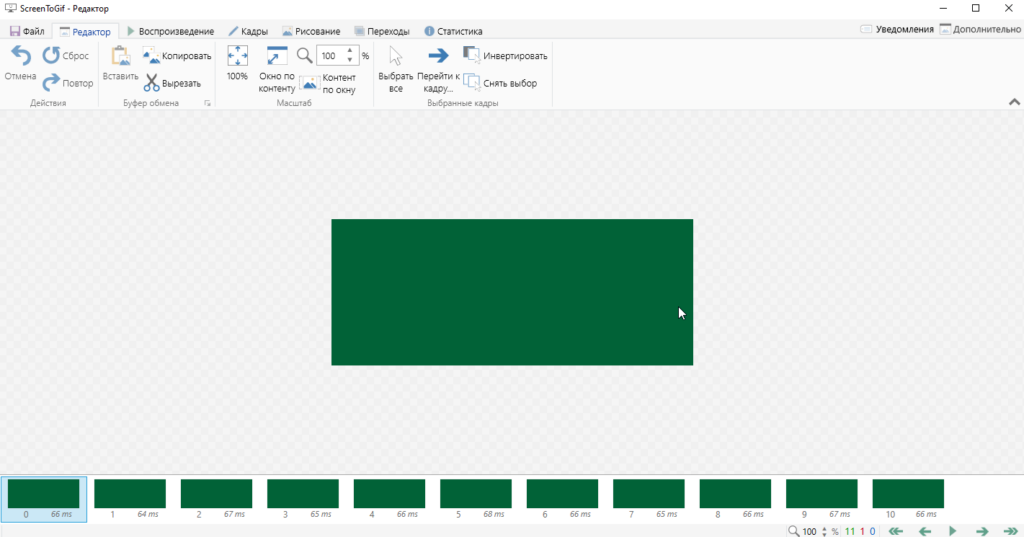Click Deselect (Снять выбор) icon
This screenshot has height=537, width=1024.
[x=472, y=83]
